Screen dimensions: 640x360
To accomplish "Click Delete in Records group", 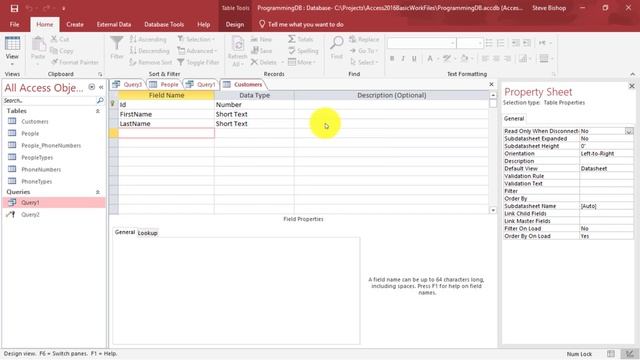I will [264, 62].
